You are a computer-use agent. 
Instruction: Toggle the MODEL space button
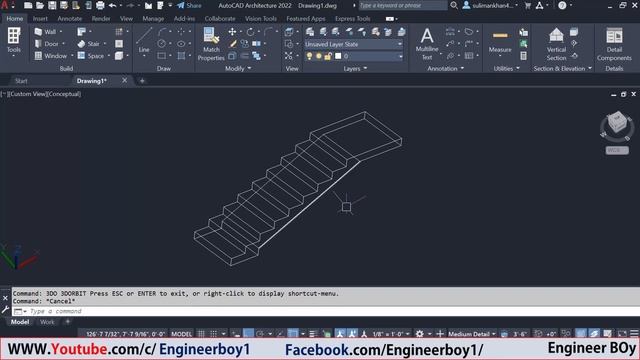tap(182, 334)
